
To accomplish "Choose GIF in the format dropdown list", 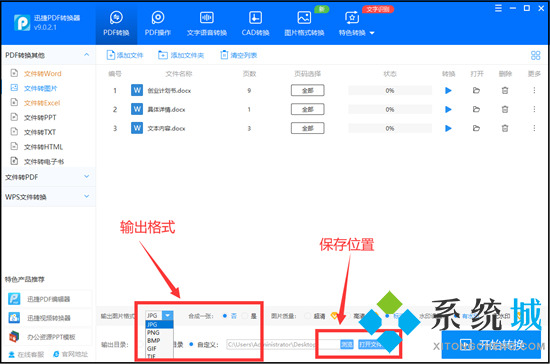I will (x=159, y=349).
